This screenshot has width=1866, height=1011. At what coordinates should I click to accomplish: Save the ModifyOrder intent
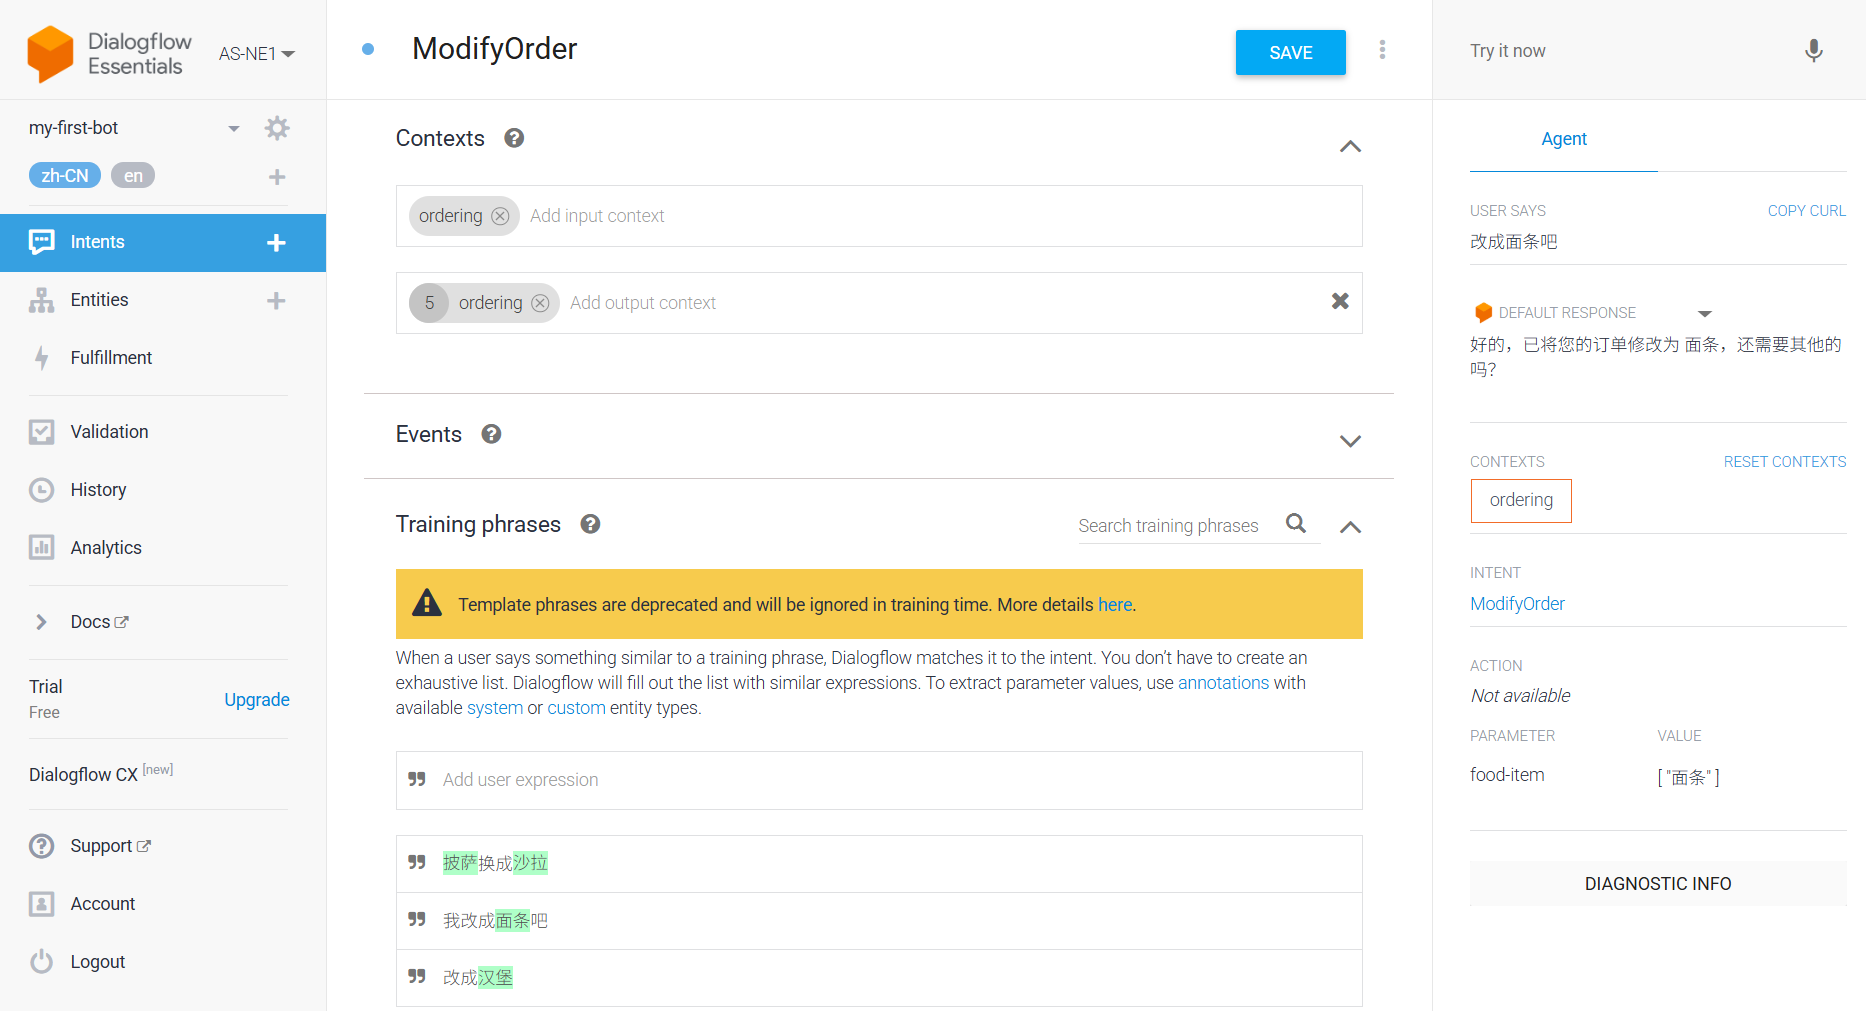[x=1291, y=53]
